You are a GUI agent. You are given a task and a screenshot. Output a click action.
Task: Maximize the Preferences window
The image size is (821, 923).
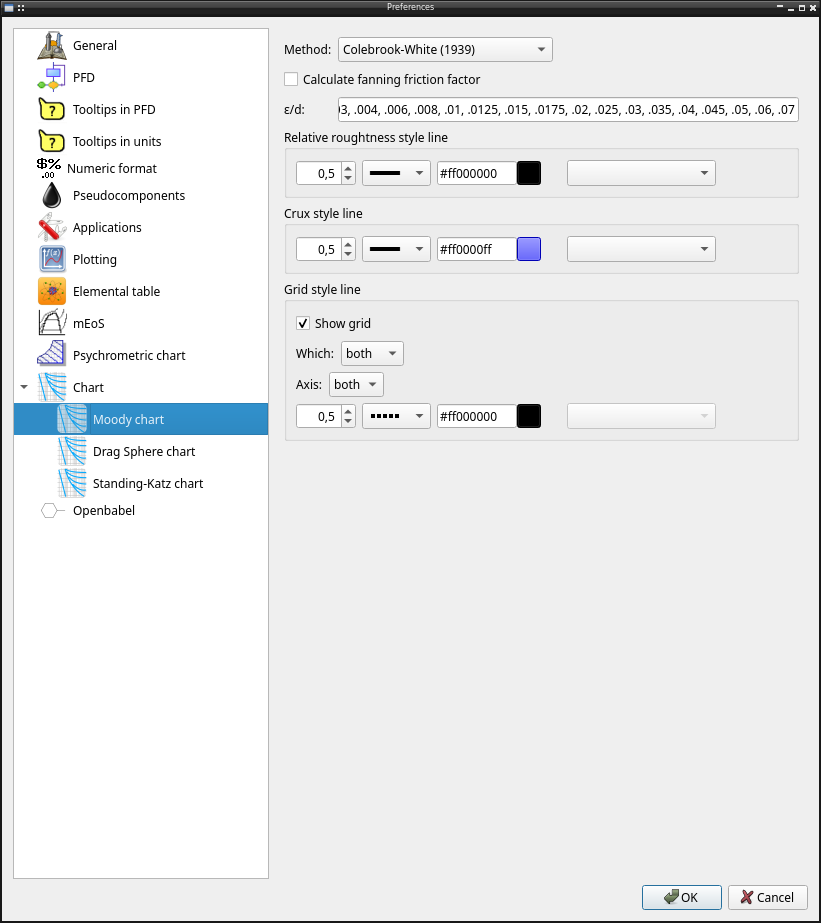[x=801, y=8]
